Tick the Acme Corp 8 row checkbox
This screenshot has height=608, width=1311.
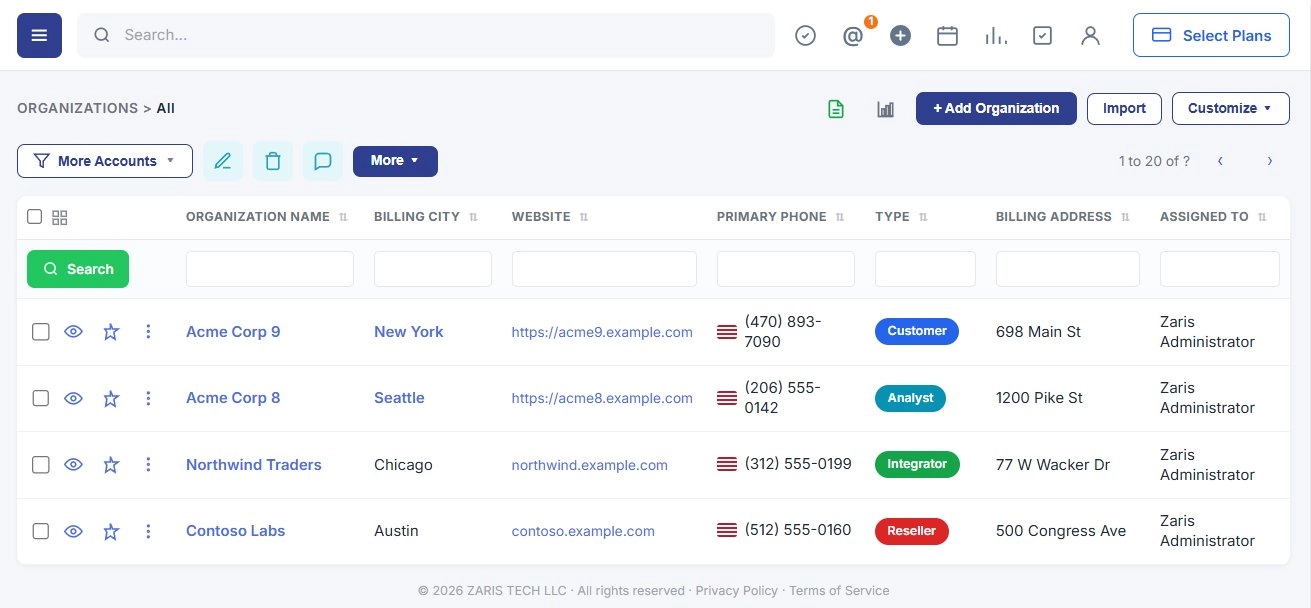point(40,398)
